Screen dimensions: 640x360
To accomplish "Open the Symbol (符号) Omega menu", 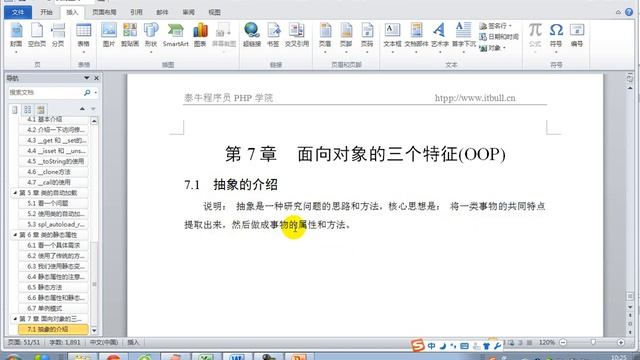I will tap(556, 38).
